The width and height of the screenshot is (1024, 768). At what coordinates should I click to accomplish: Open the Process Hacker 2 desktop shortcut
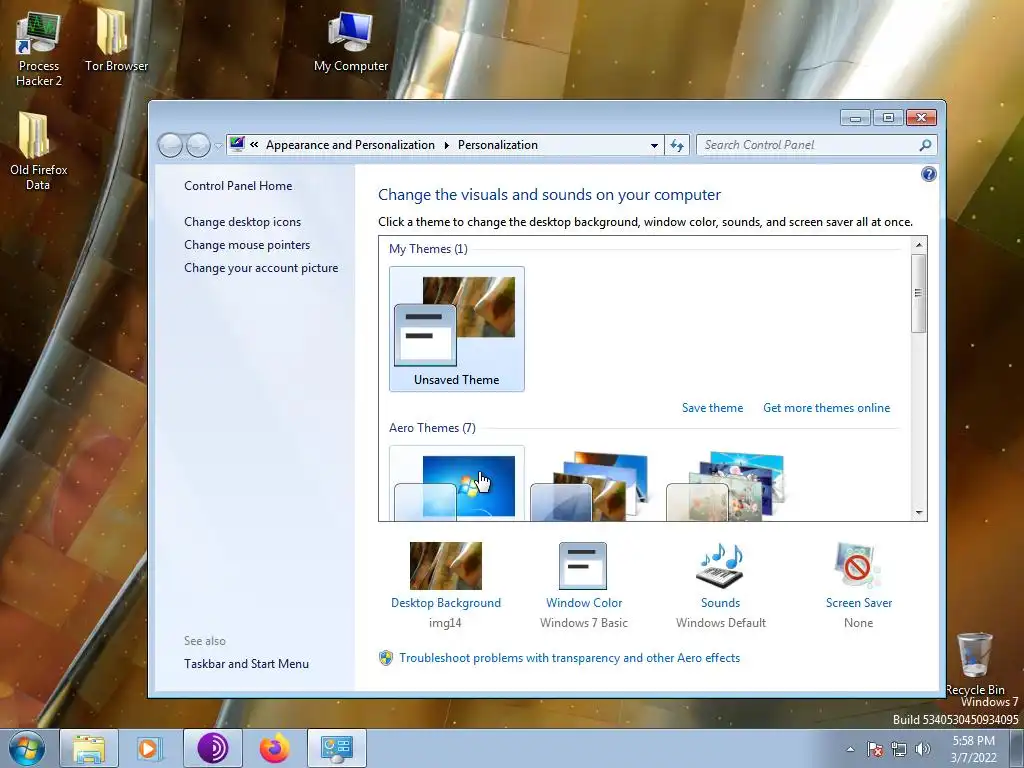39,48
